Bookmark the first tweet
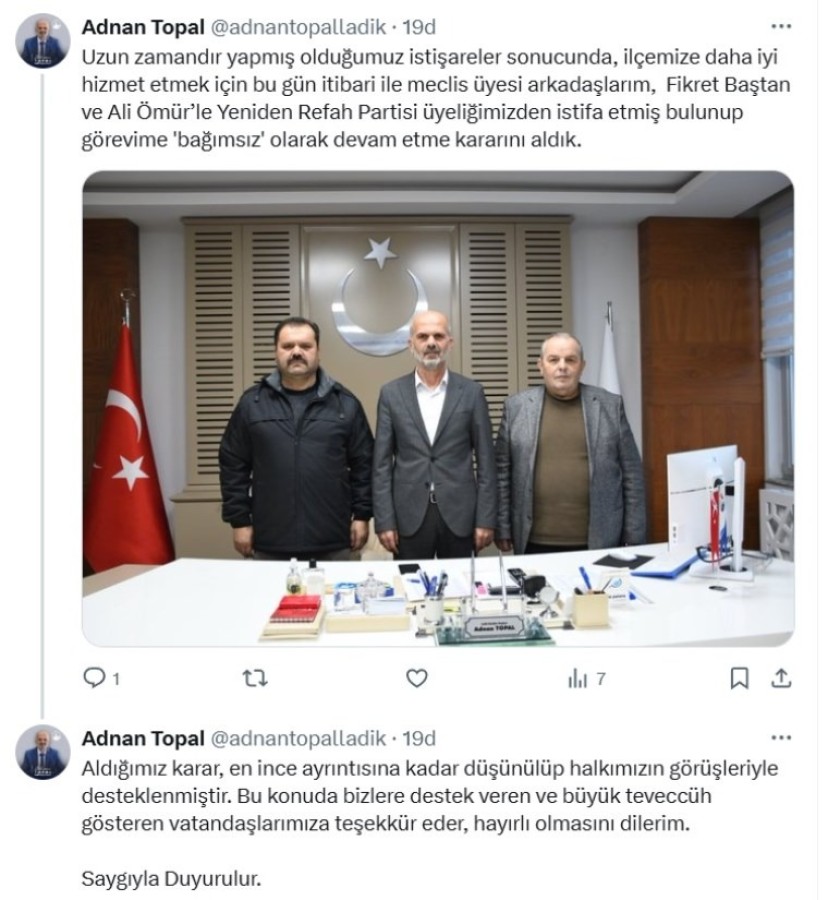This screenshot has height=900, width=828. coord(739,678)
